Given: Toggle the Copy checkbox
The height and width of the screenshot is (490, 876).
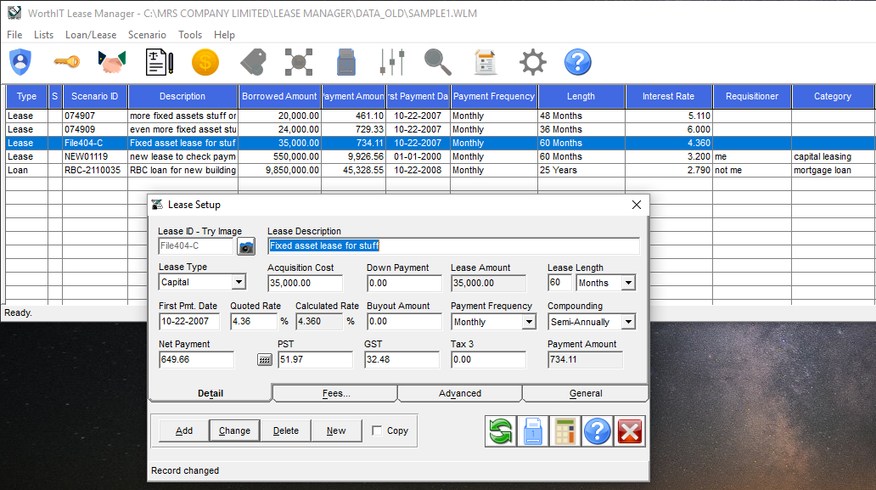Looking at the screenshot, I should [x=376, y=431].
